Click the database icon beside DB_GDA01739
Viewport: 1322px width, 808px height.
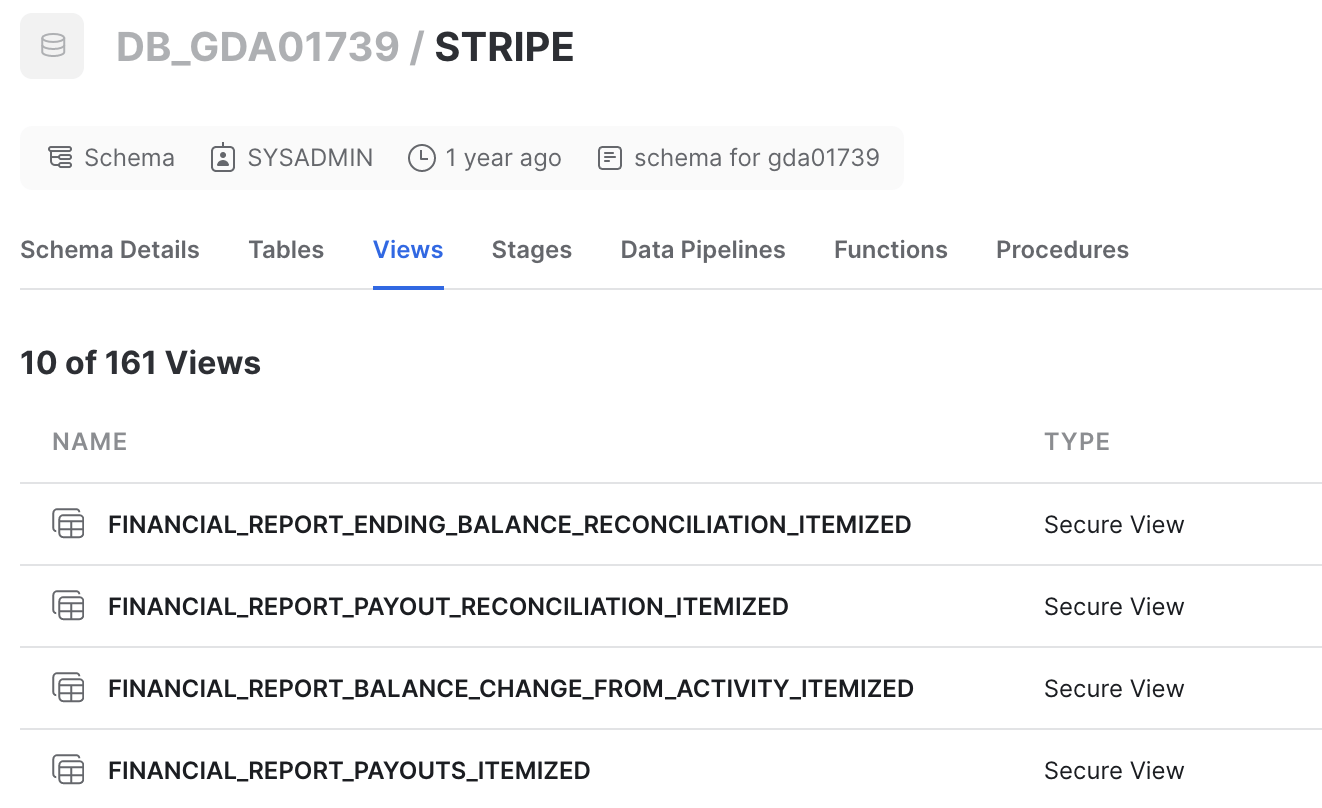coord(52,47)
